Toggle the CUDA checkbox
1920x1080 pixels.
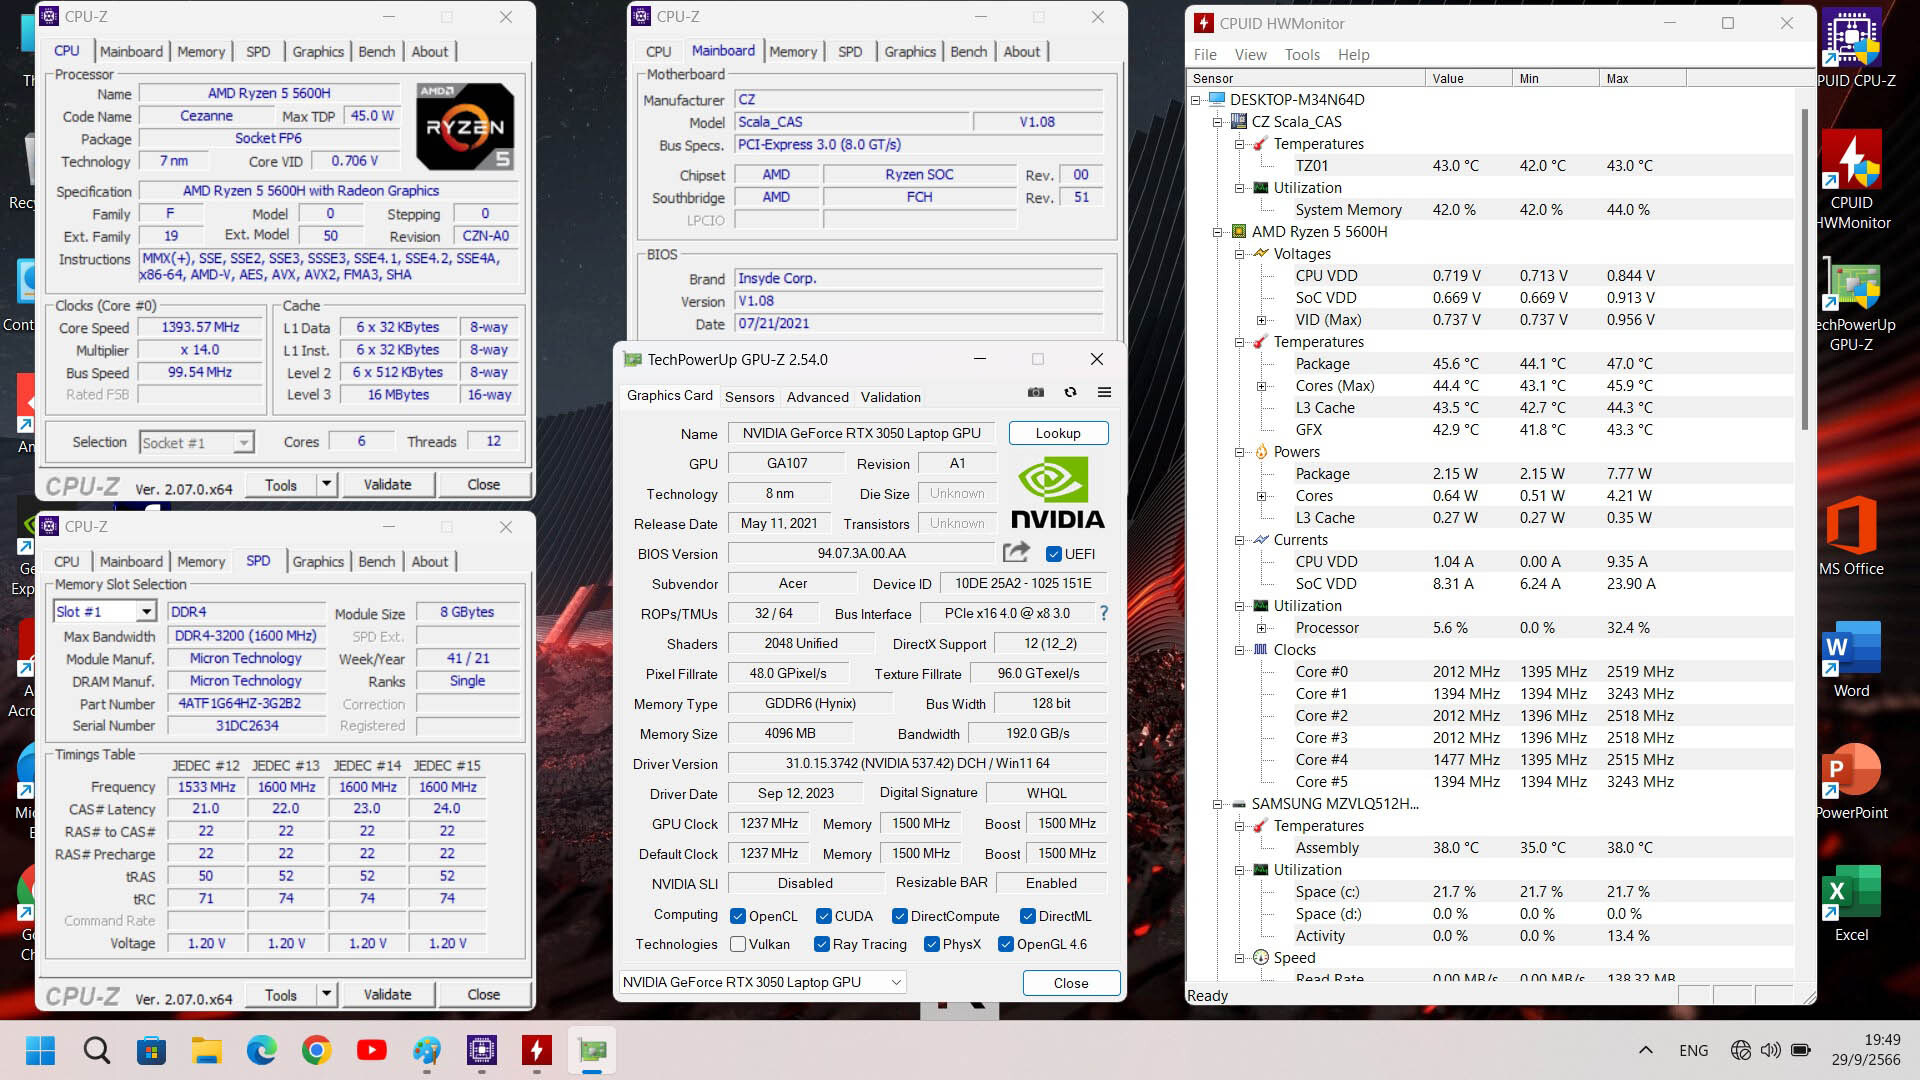tap(824, 916)
